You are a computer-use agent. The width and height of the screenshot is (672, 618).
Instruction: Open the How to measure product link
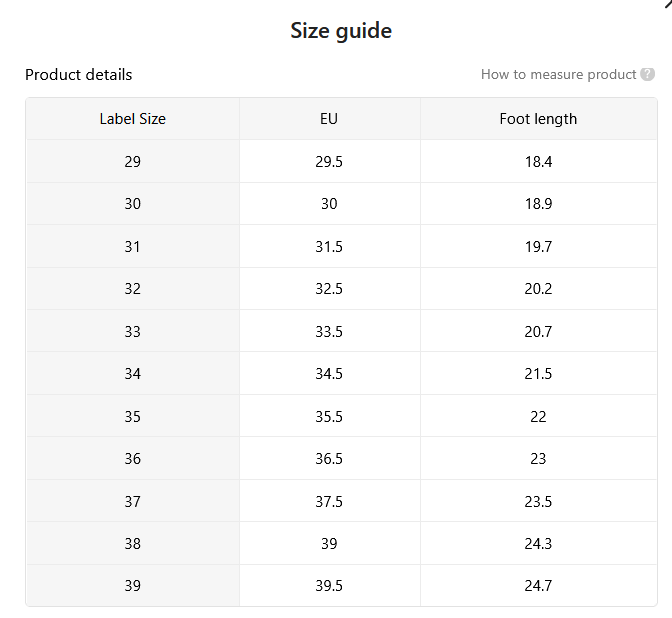pyautogui.click(x=558, y=74)
